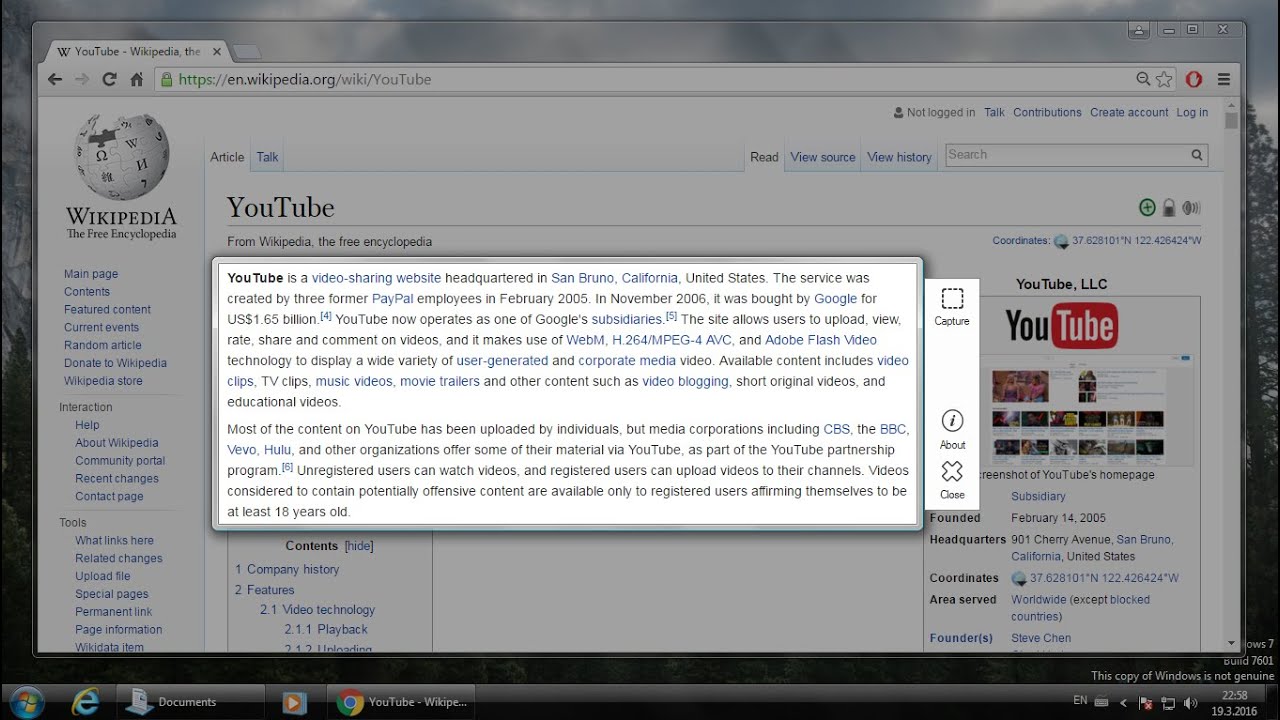
Task: Click the Create account link
Action: (x=1129, y=113)
